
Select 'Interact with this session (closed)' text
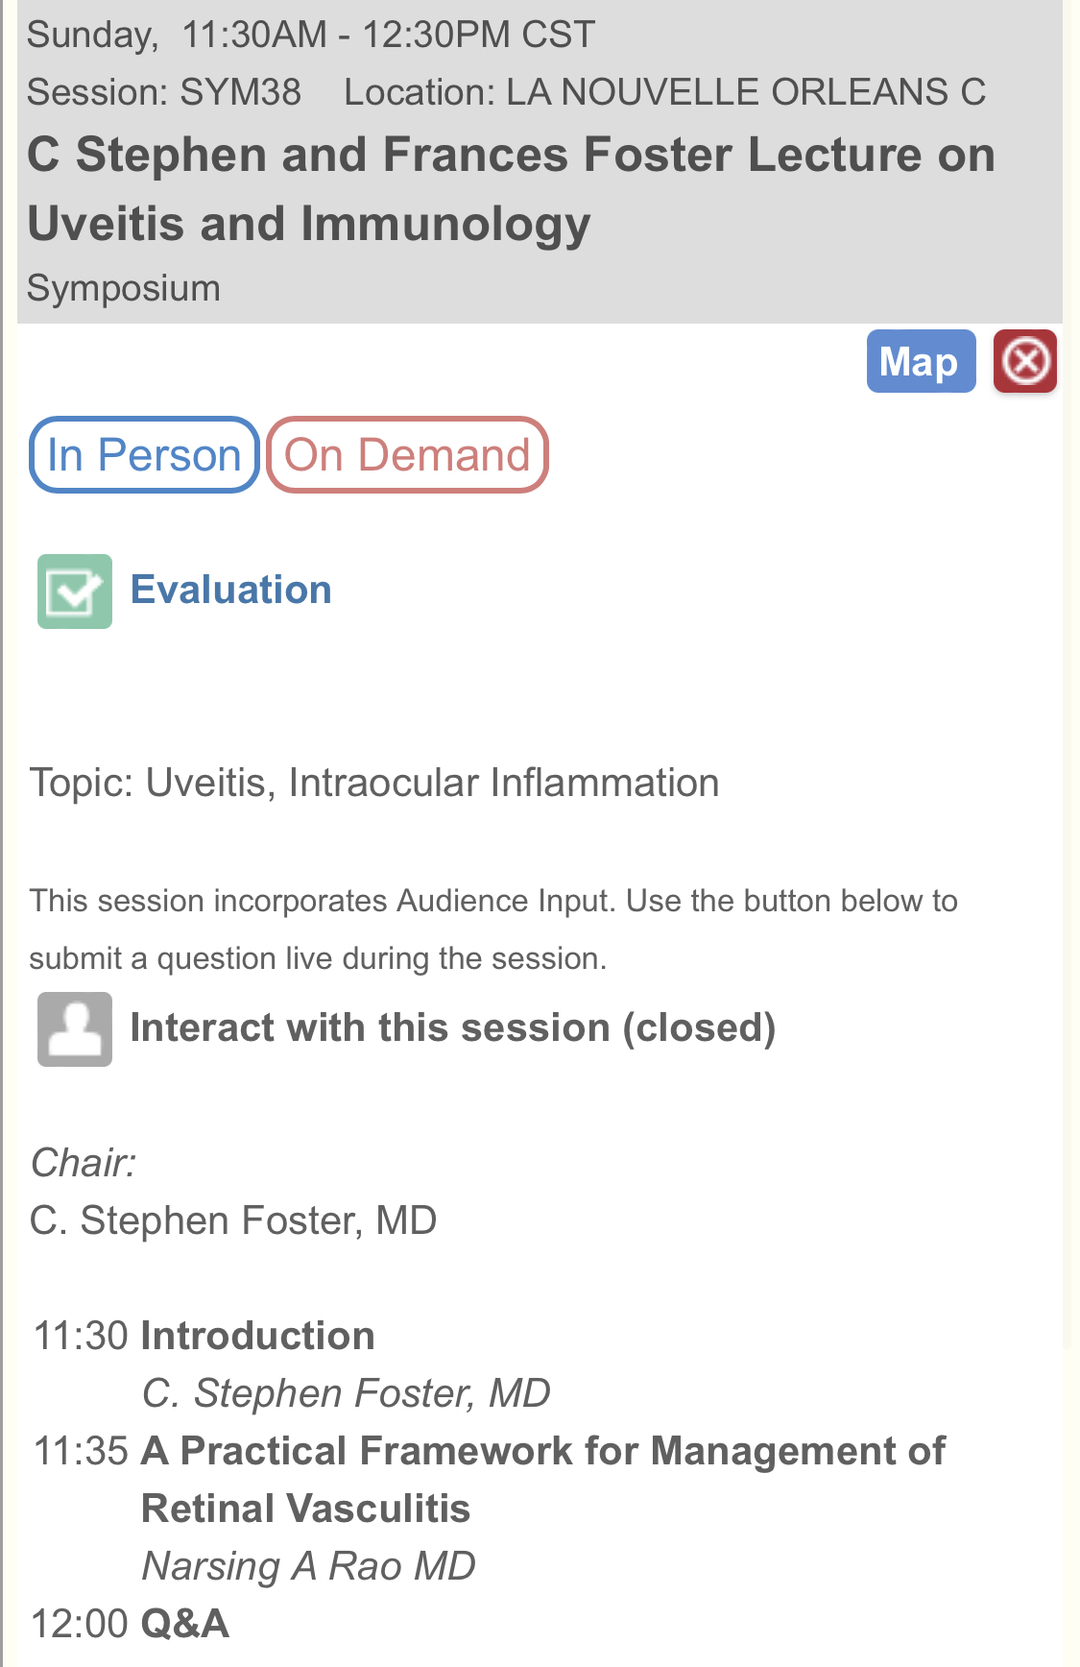(x=453, y=1028)
